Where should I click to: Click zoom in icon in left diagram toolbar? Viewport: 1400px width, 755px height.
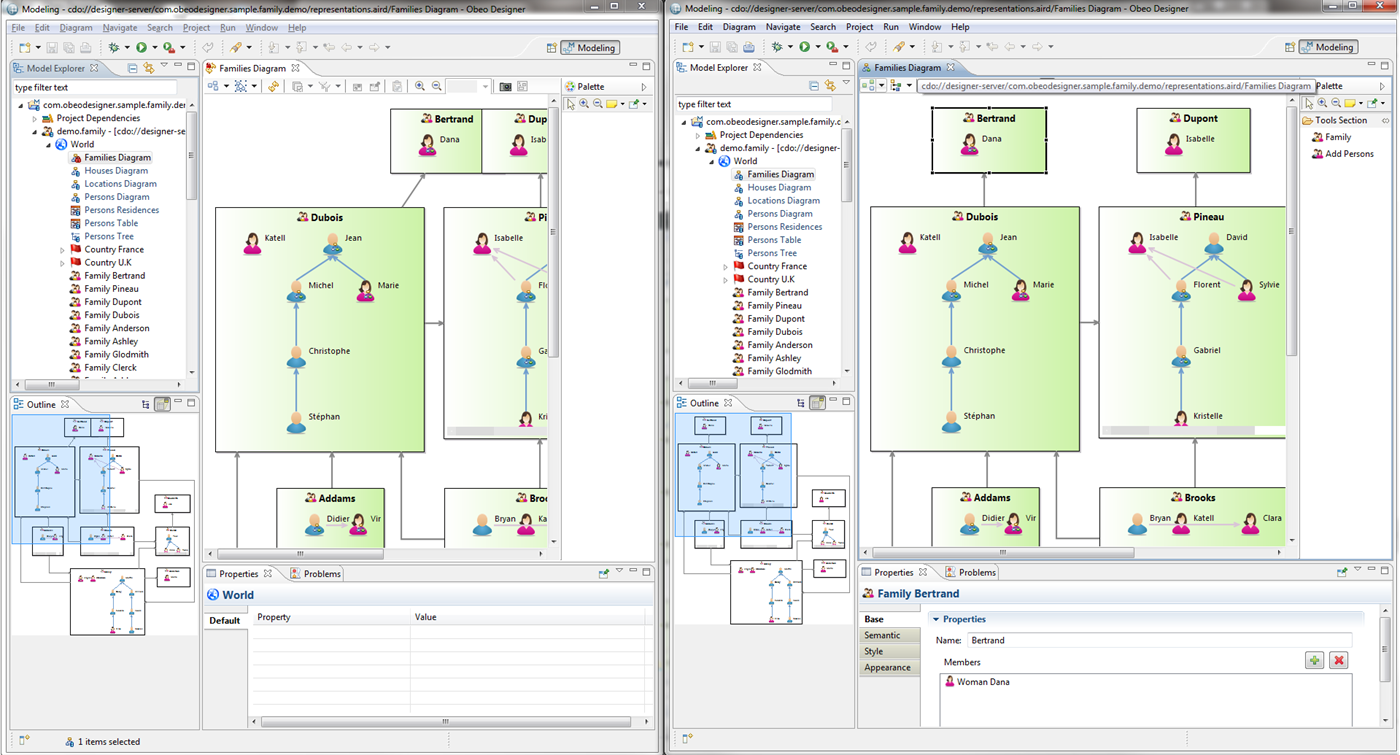tap(420, 87)
